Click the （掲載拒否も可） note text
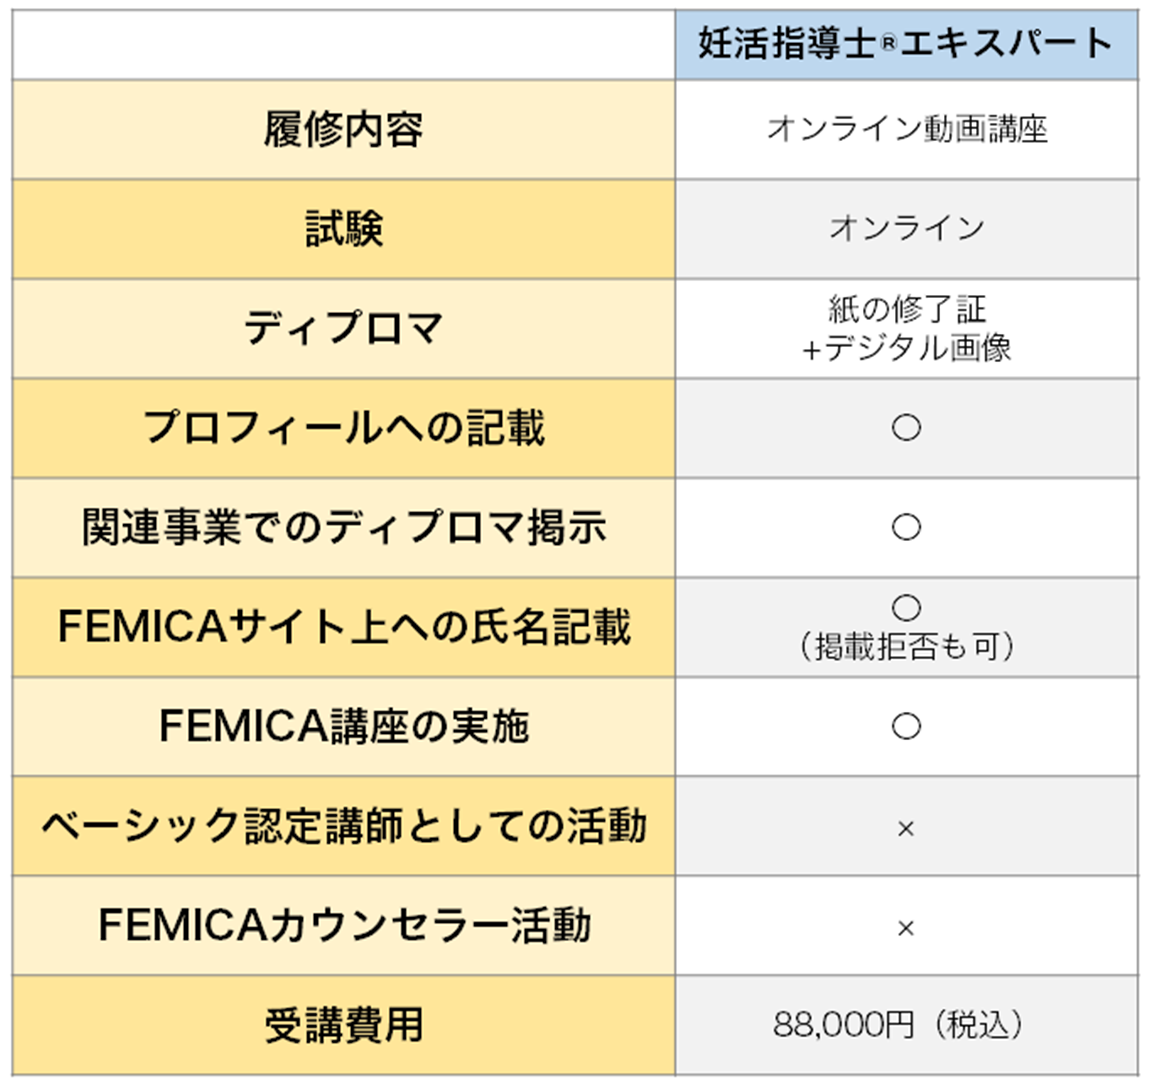The height and width of the screenshot is (1090, 1150). 906,648
